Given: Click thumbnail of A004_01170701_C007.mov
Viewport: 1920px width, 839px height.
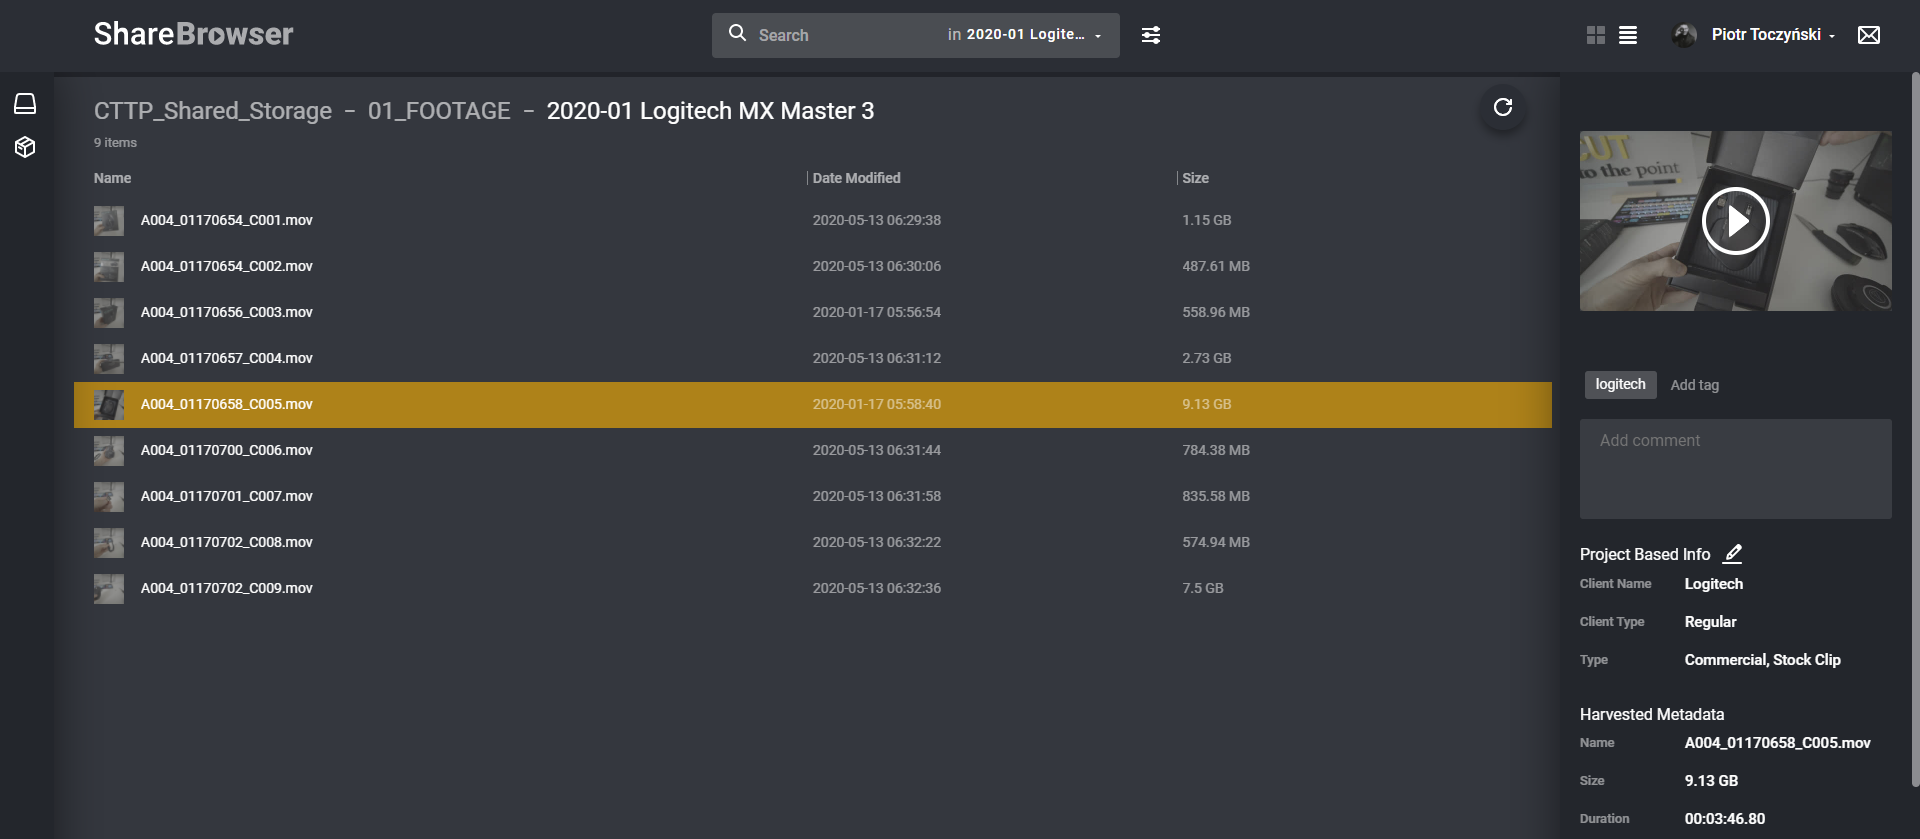Looking at the screenshot, I should tap(109, 496).
